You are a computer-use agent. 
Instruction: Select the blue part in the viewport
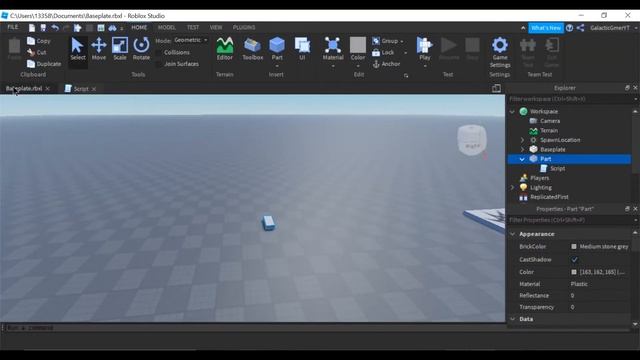click(x=268, y=223)
